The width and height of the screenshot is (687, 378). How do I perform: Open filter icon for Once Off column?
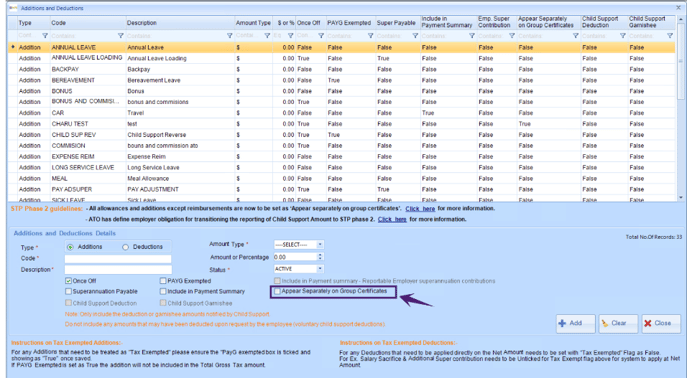[x=321, y=35]
